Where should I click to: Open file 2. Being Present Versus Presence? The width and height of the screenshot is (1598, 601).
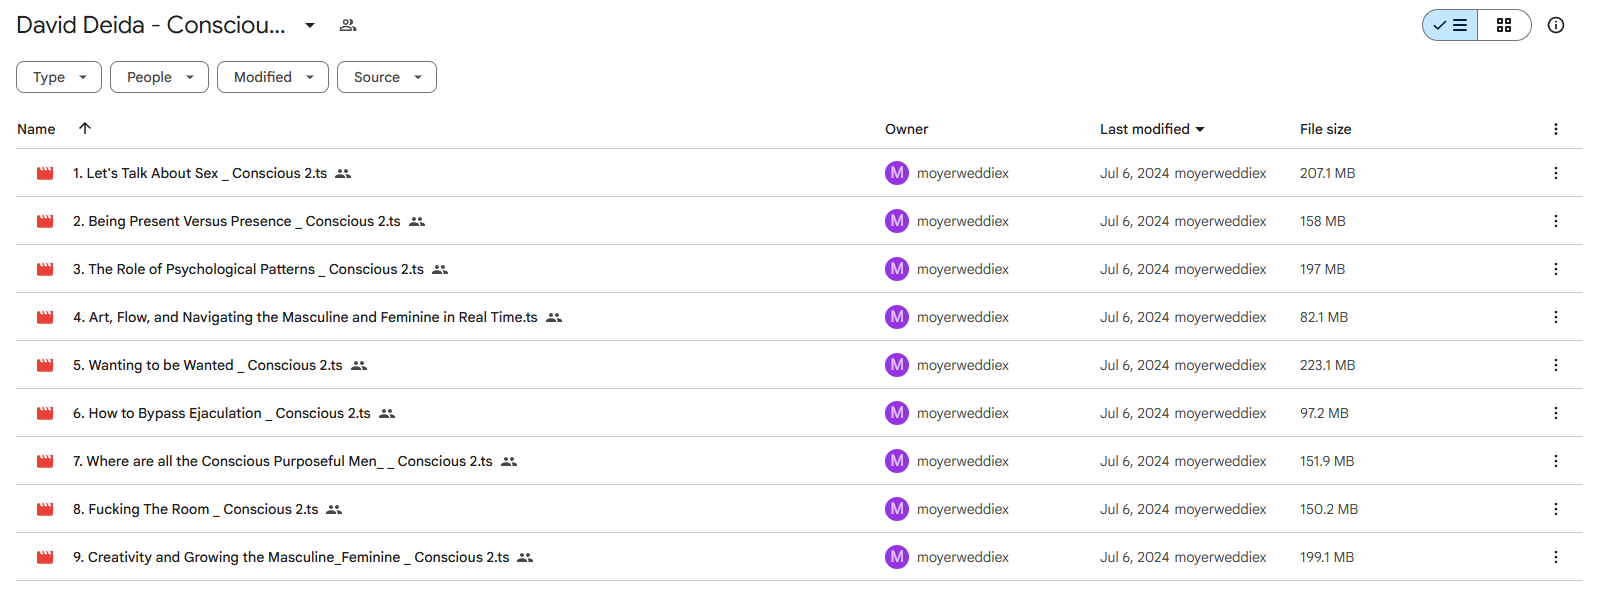point(237,221)
